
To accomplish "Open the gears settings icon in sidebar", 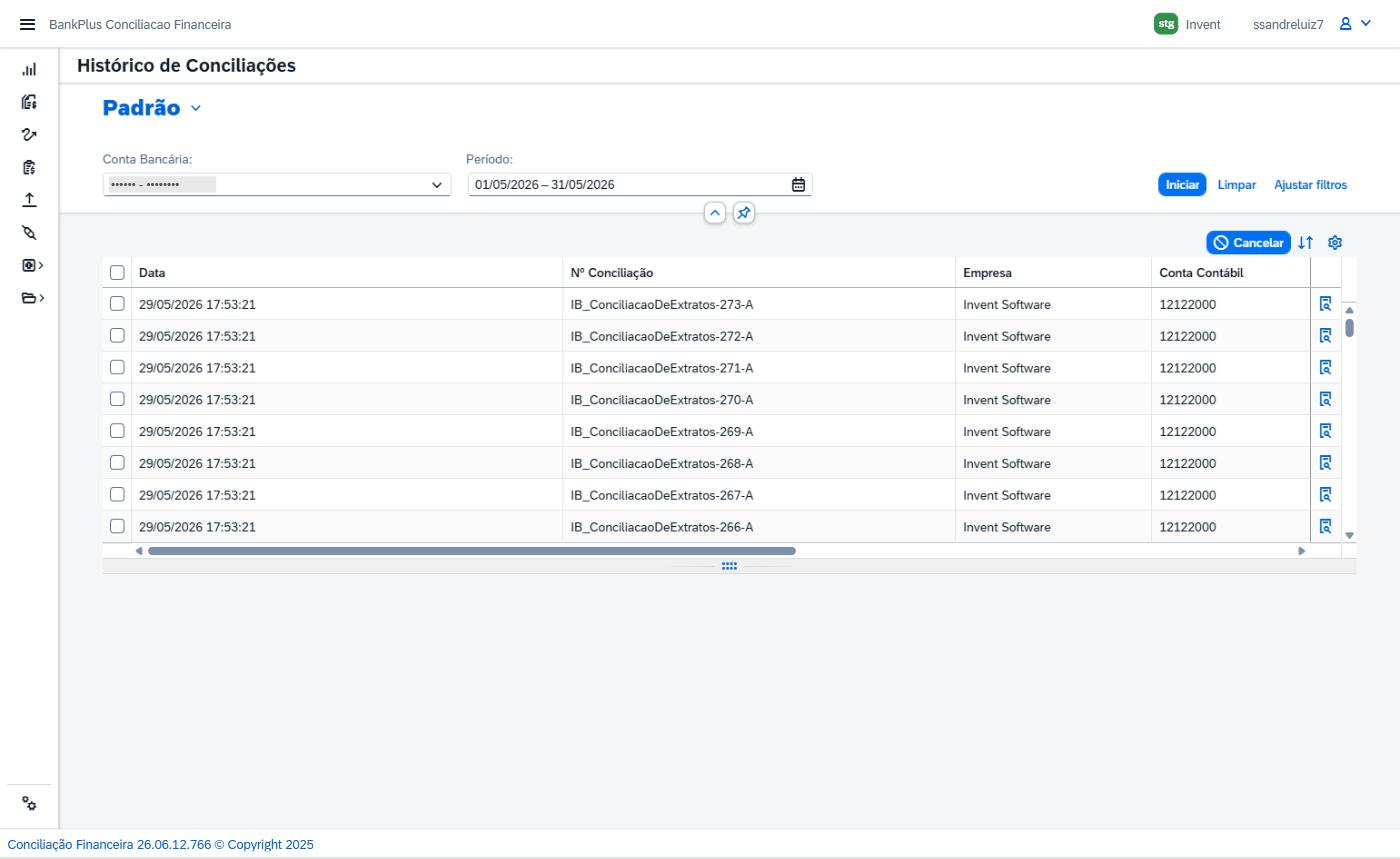I will 29,805.
